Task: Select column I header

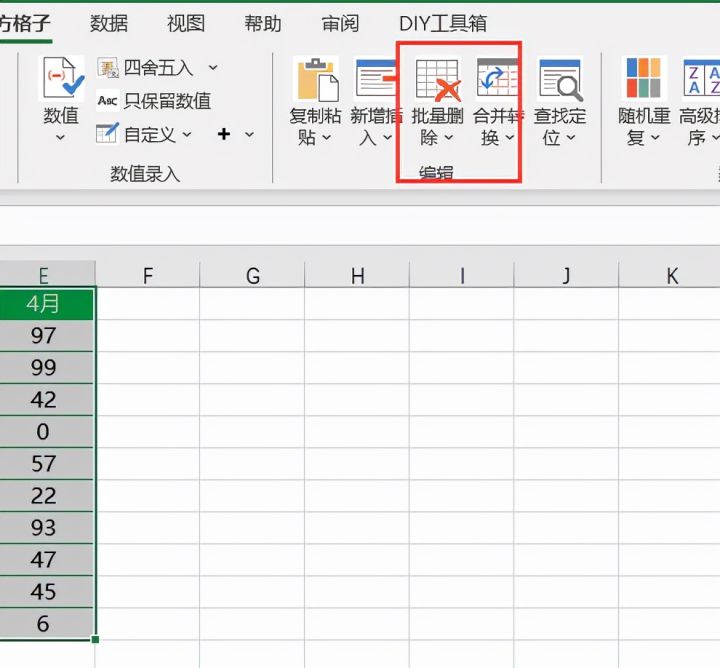Action: (461, 275)
